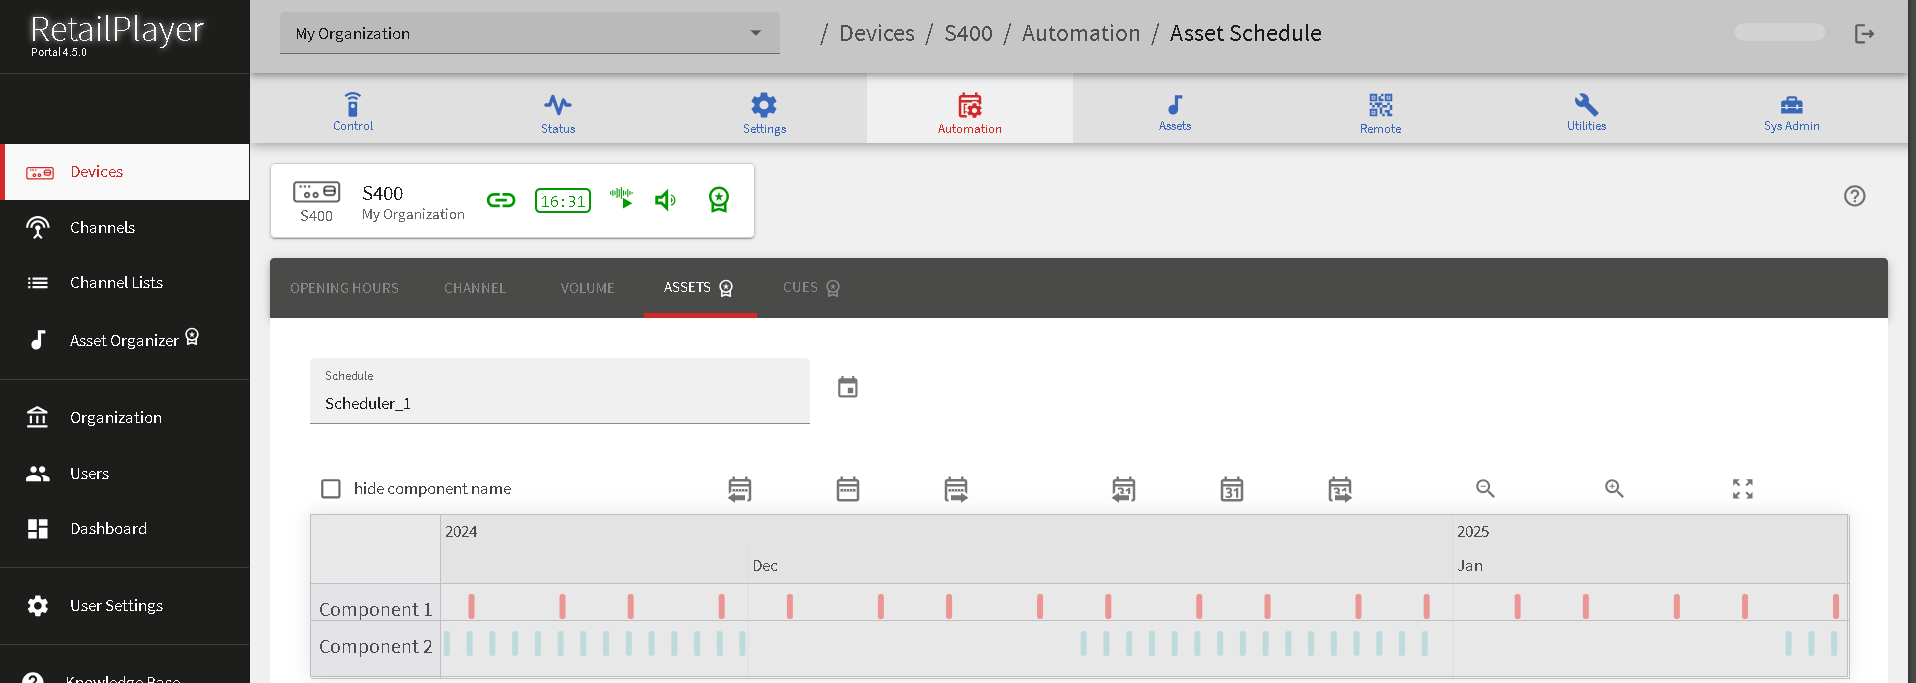Click the next month calendar icon
The height and width of the screenshot is (683, 1916).
(x=1340, y=489)
